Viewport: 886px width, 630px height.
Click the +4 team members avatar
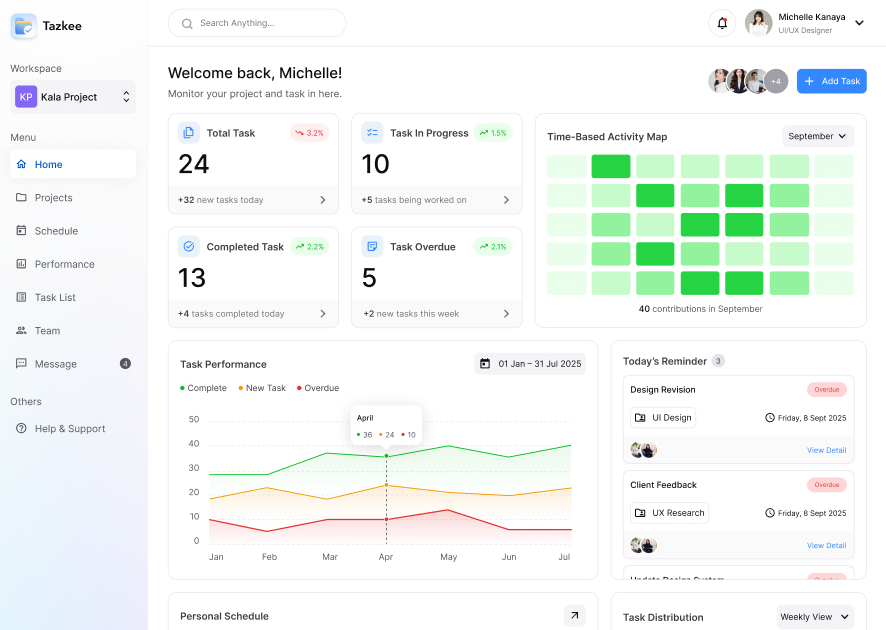coord(776,81)
